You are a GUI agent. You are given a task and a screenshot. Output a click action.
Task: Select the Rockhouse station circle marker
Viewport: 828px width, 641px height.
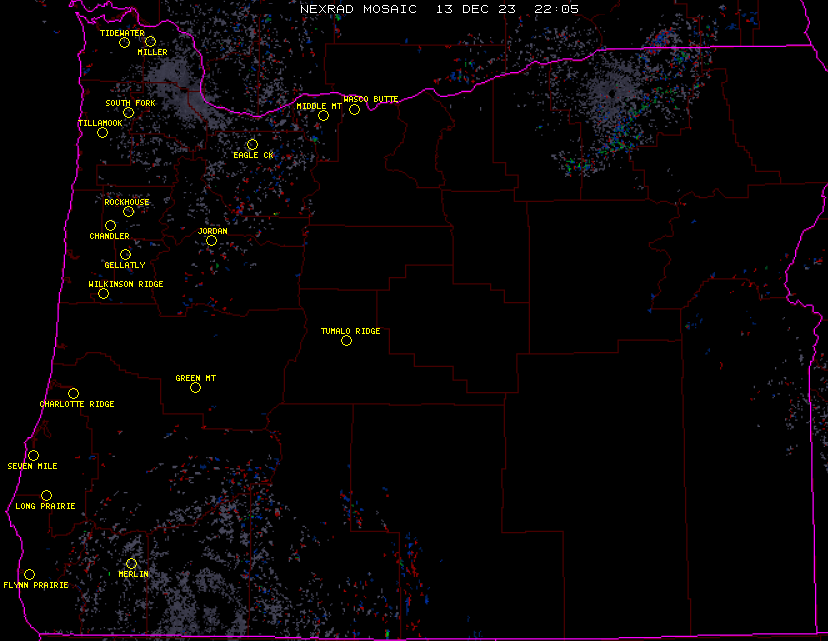coord(128,211)
